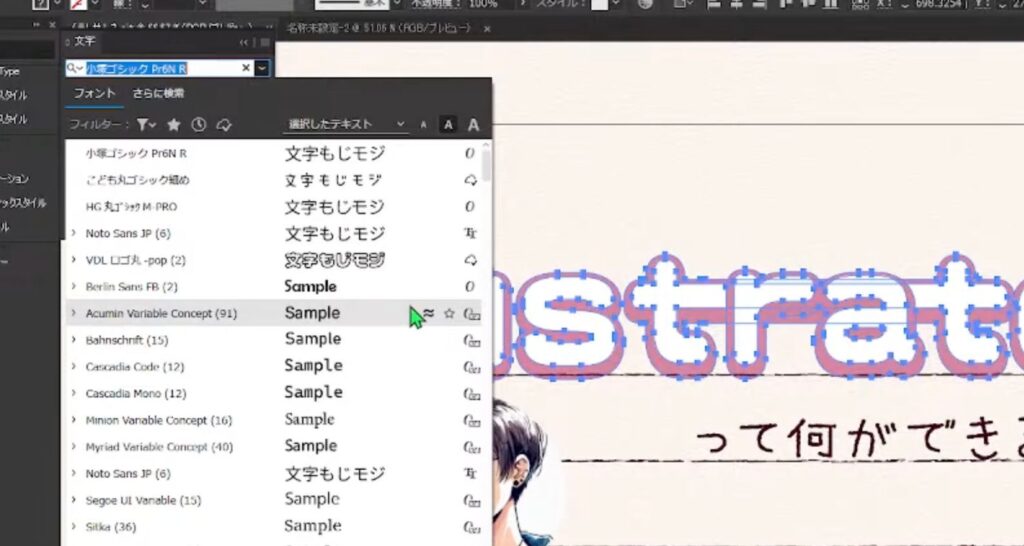
Task: Toggle the activated cloud fonts filter
Action: [x=224, y=124]
